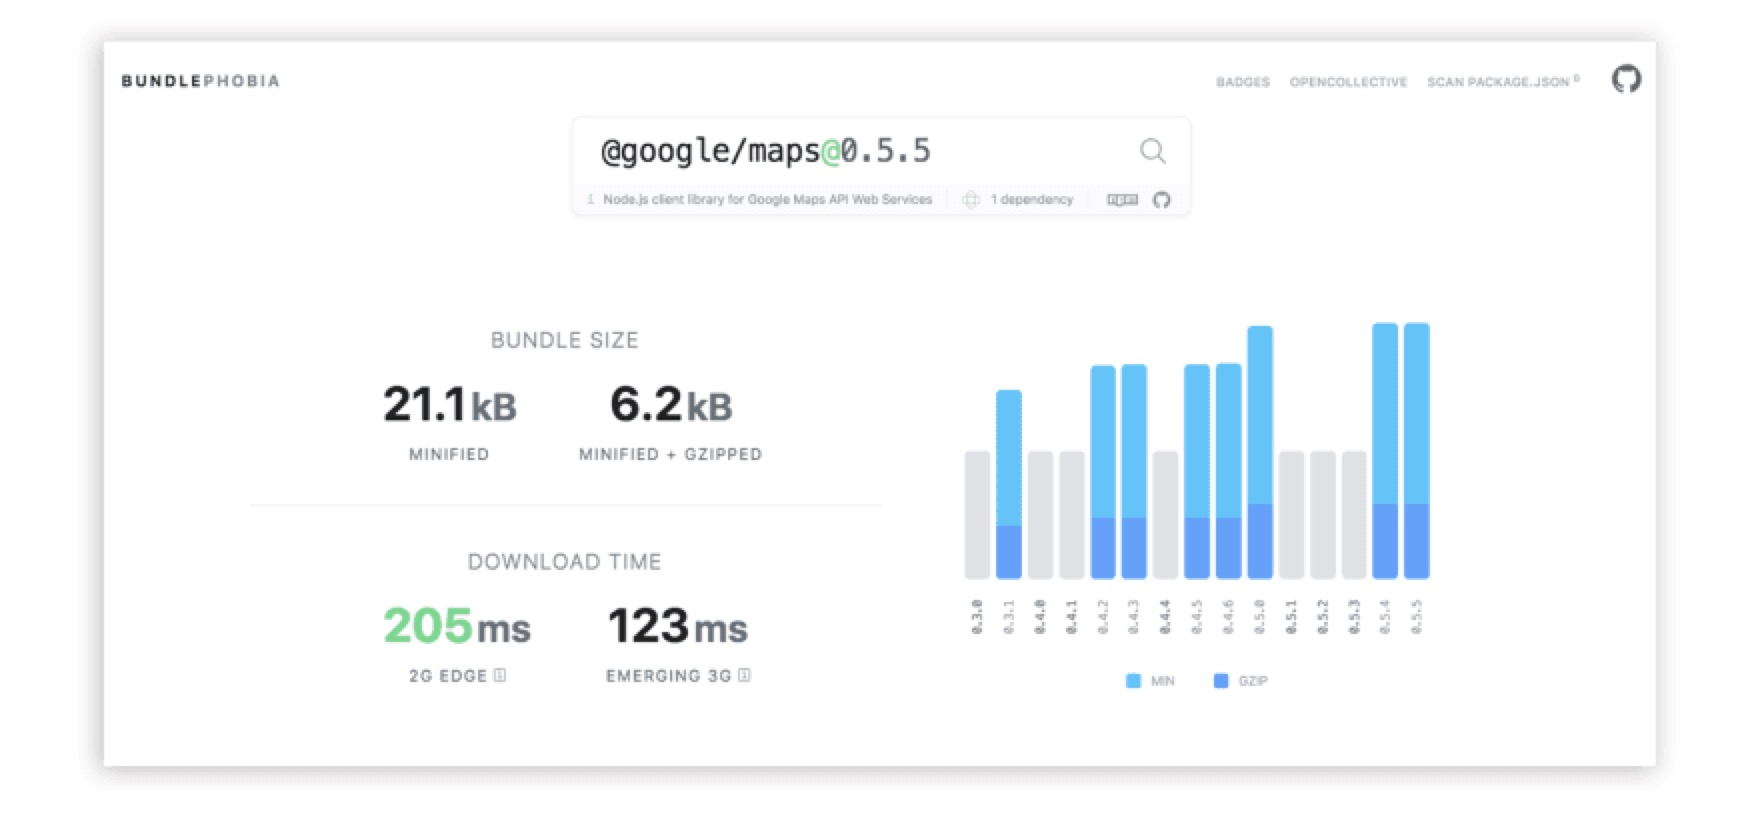Viewport: 1760px width, 822px height.
Task: Open the BADGES link
Action: 1243,82
